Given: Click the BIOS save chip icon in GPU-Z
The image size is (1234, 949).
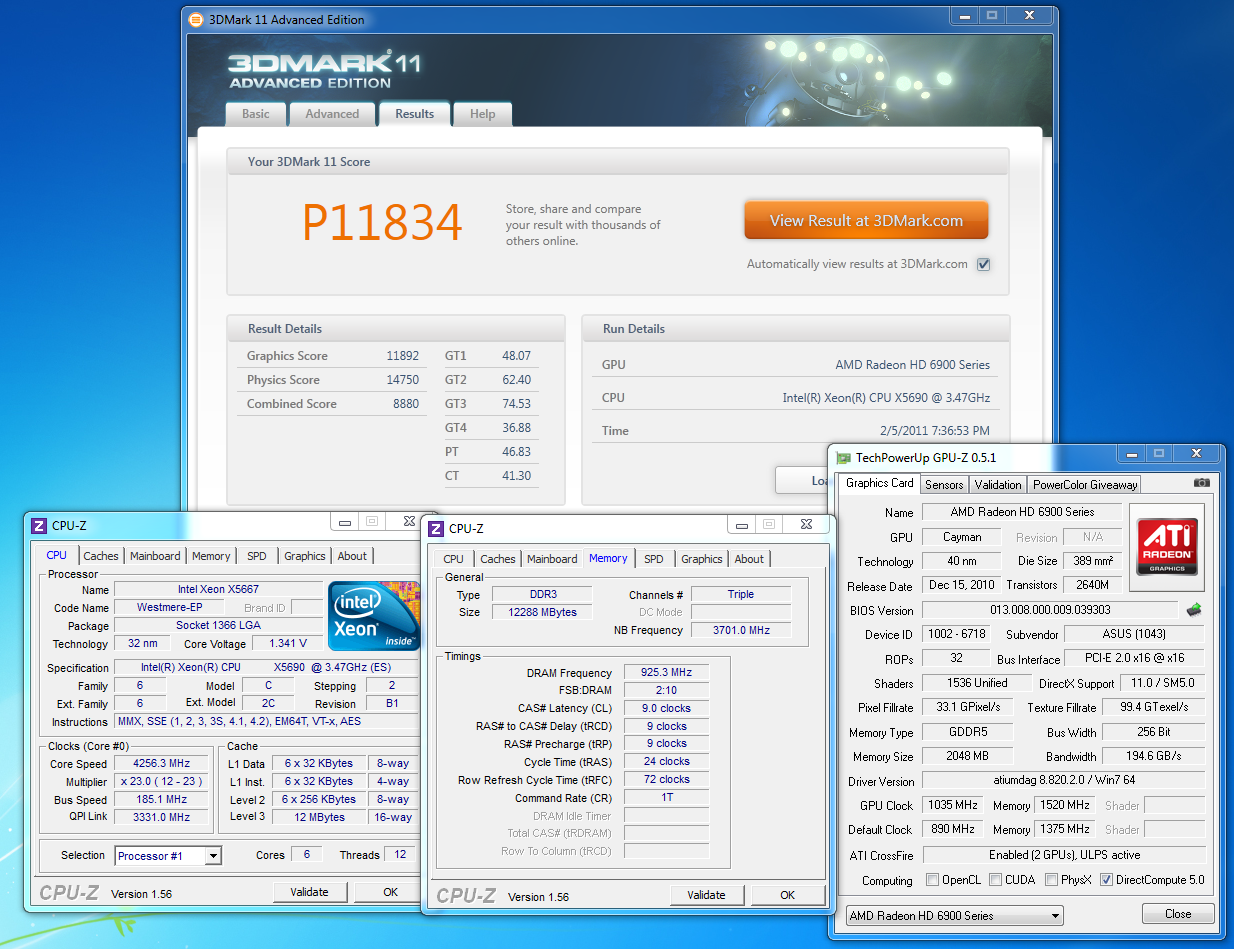Looking at the screenshot, I should coord(1194,609).
